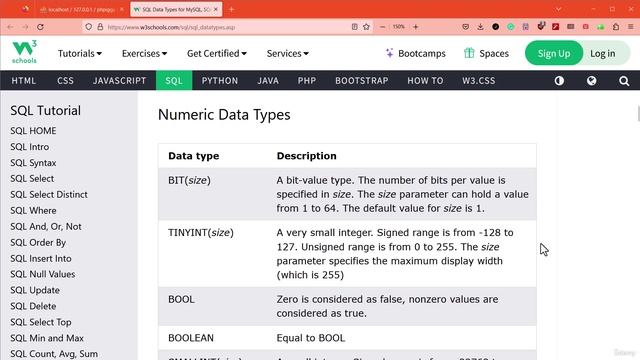Go to HTML in the top navbar
The width and height of the screenshot is (640, 360).
pos(24,80)
